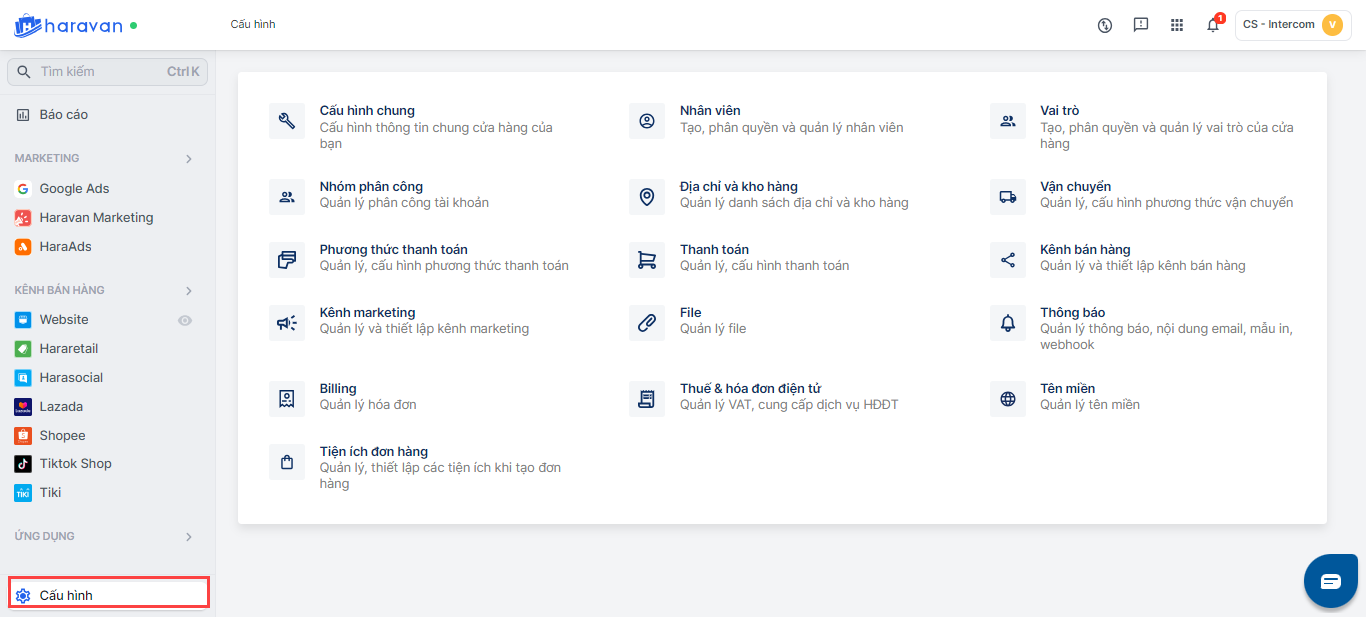The width and height of the screenshot is (1366, 617).
Task: Go to Phương thức thanh toán settings
Action: click(393, 250)
